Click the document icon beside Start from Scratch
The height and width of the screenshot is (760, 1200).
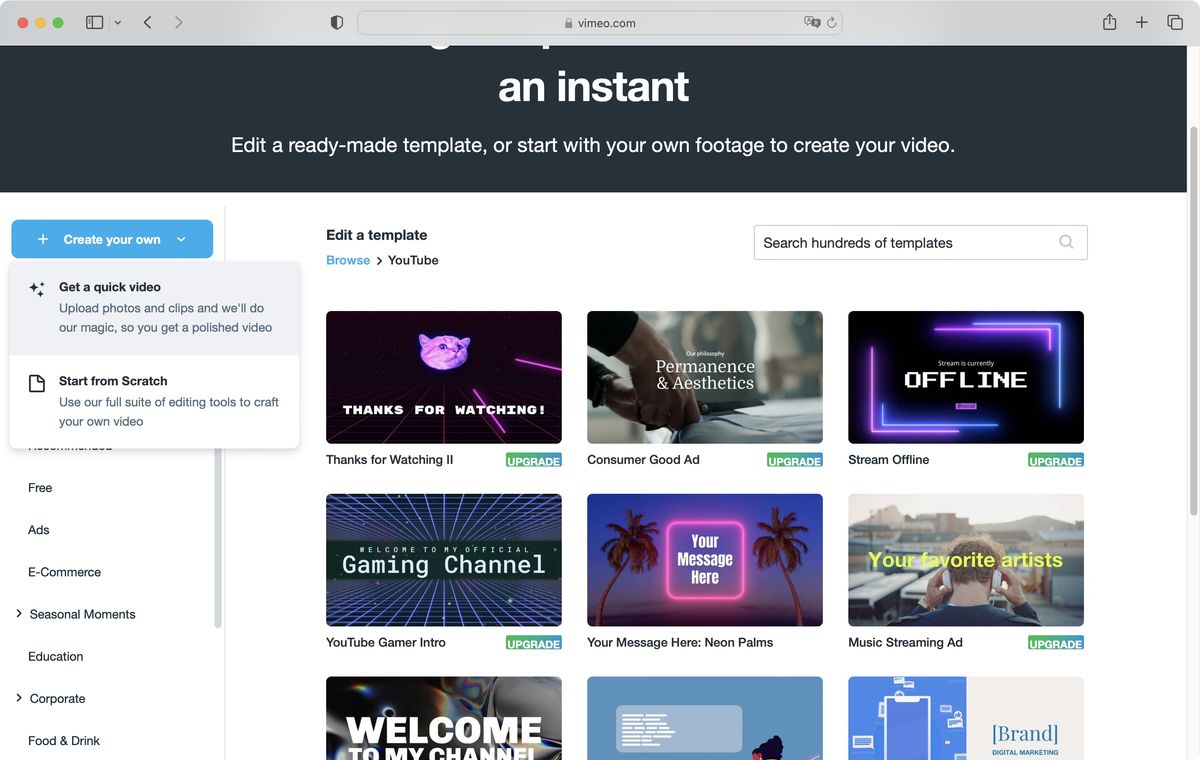click(x=36, y=383)
